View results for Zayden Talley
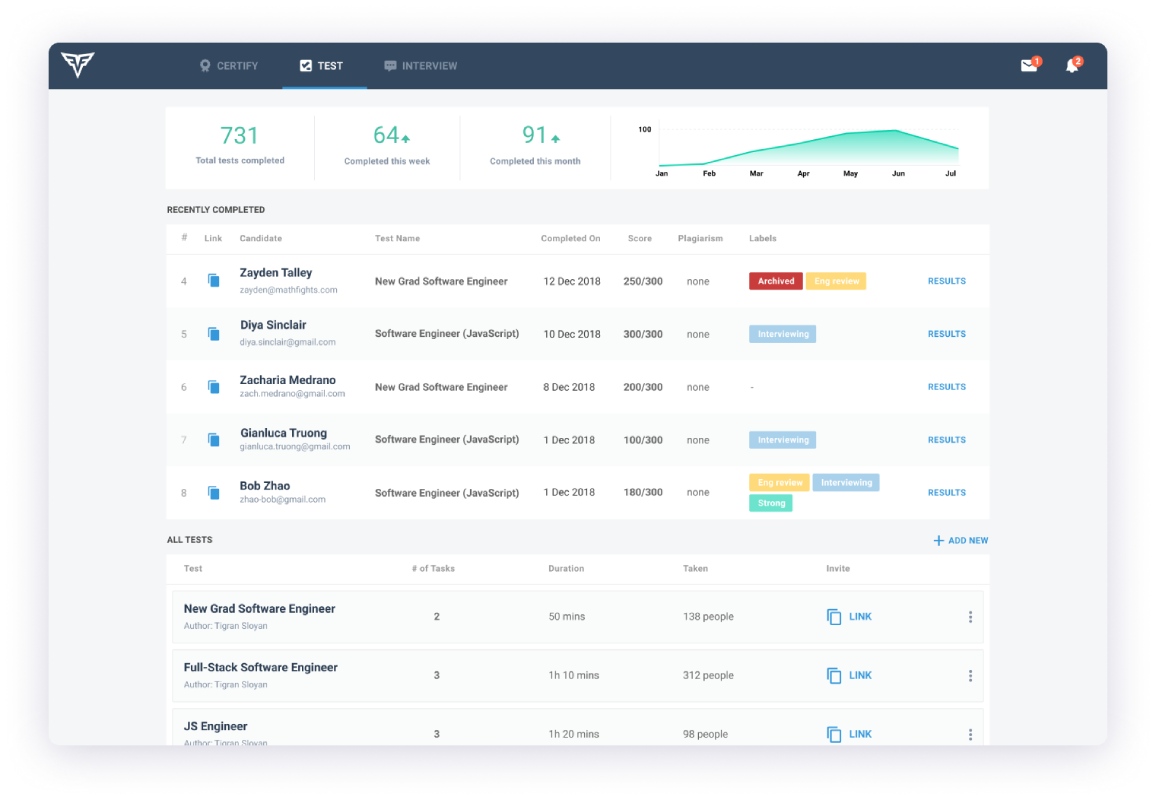This screenshot has width=1156, height=800. pos(947,281)
